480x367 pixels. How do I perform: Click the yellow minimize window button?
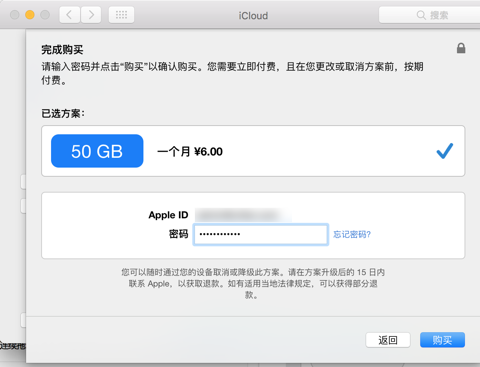(30, 15)
